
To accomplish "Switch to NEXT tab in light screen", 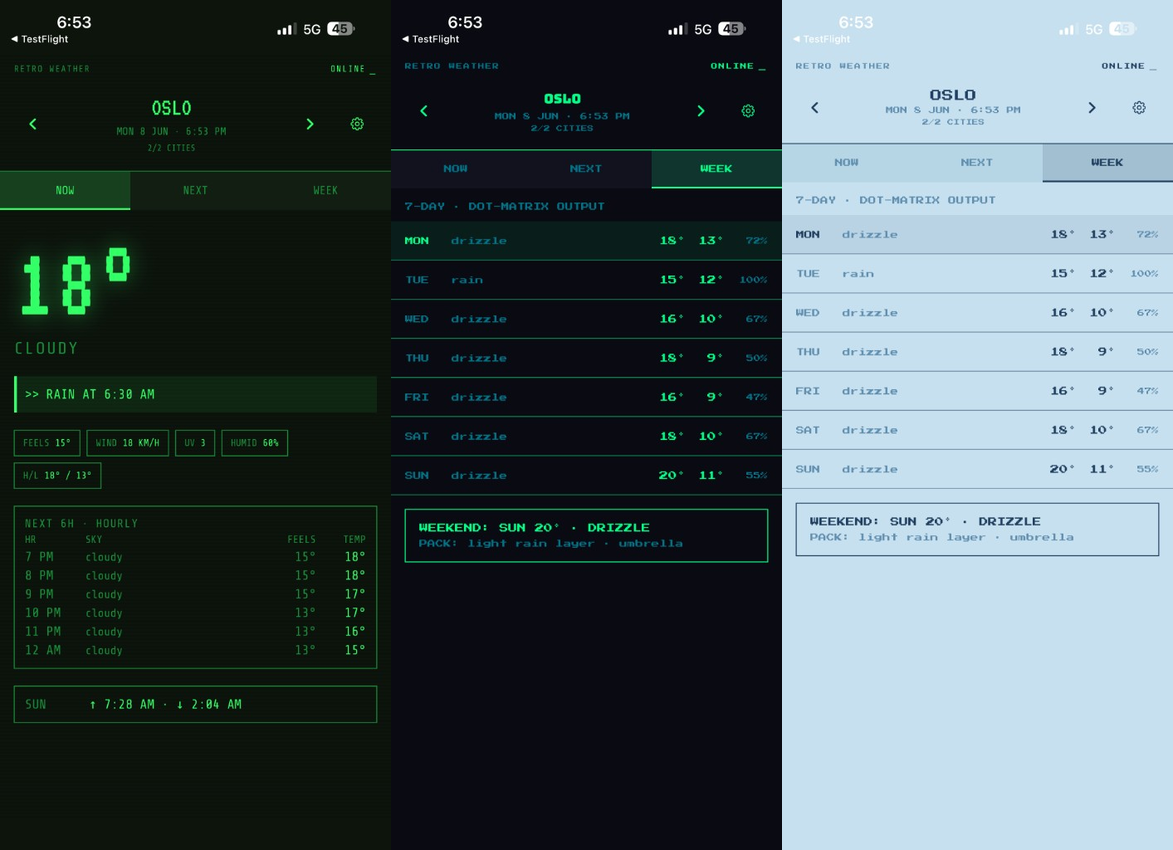I will [977, 162].
